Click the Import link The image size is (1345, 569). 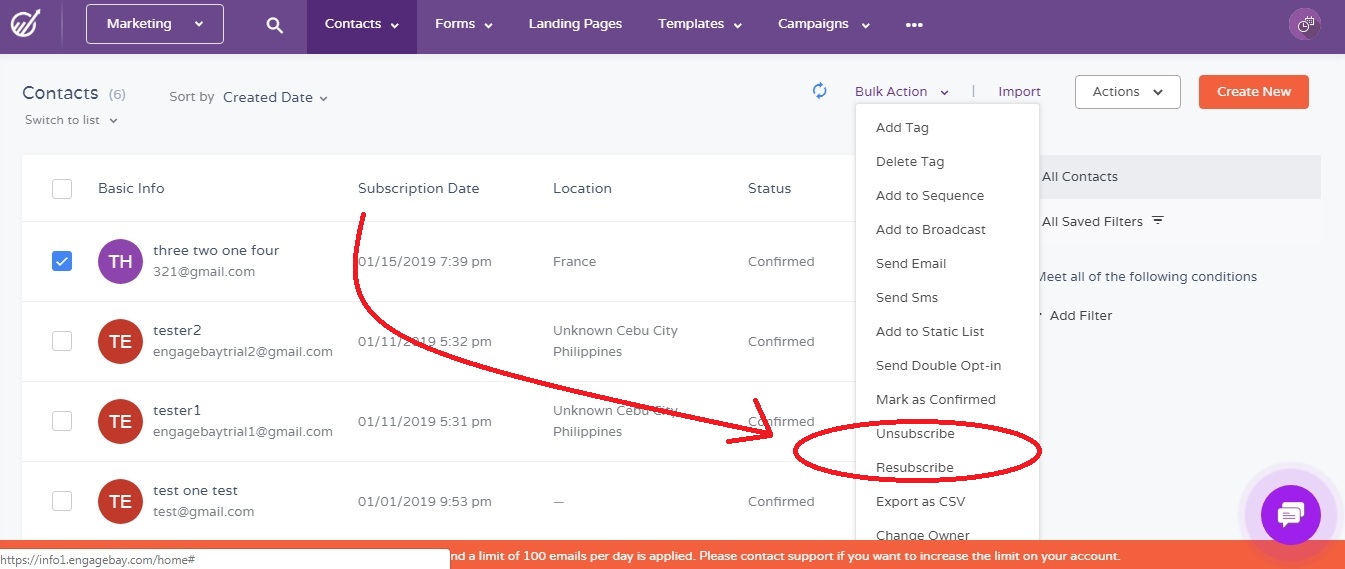[x=1019, y=91]
